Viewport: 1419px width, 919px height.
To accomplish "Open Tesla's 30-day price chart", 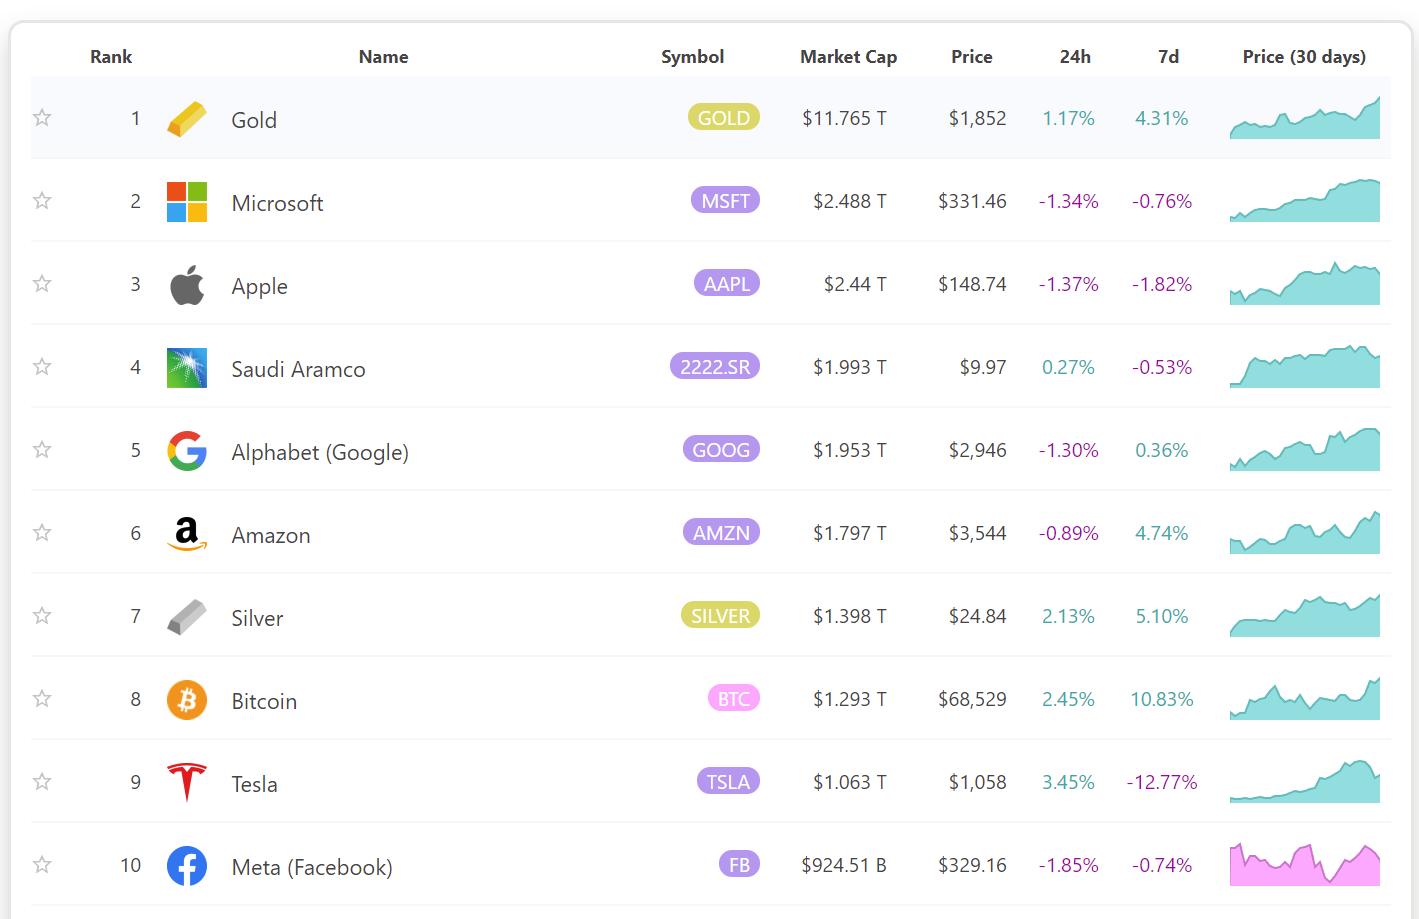I will click(x=1305, y=782).
